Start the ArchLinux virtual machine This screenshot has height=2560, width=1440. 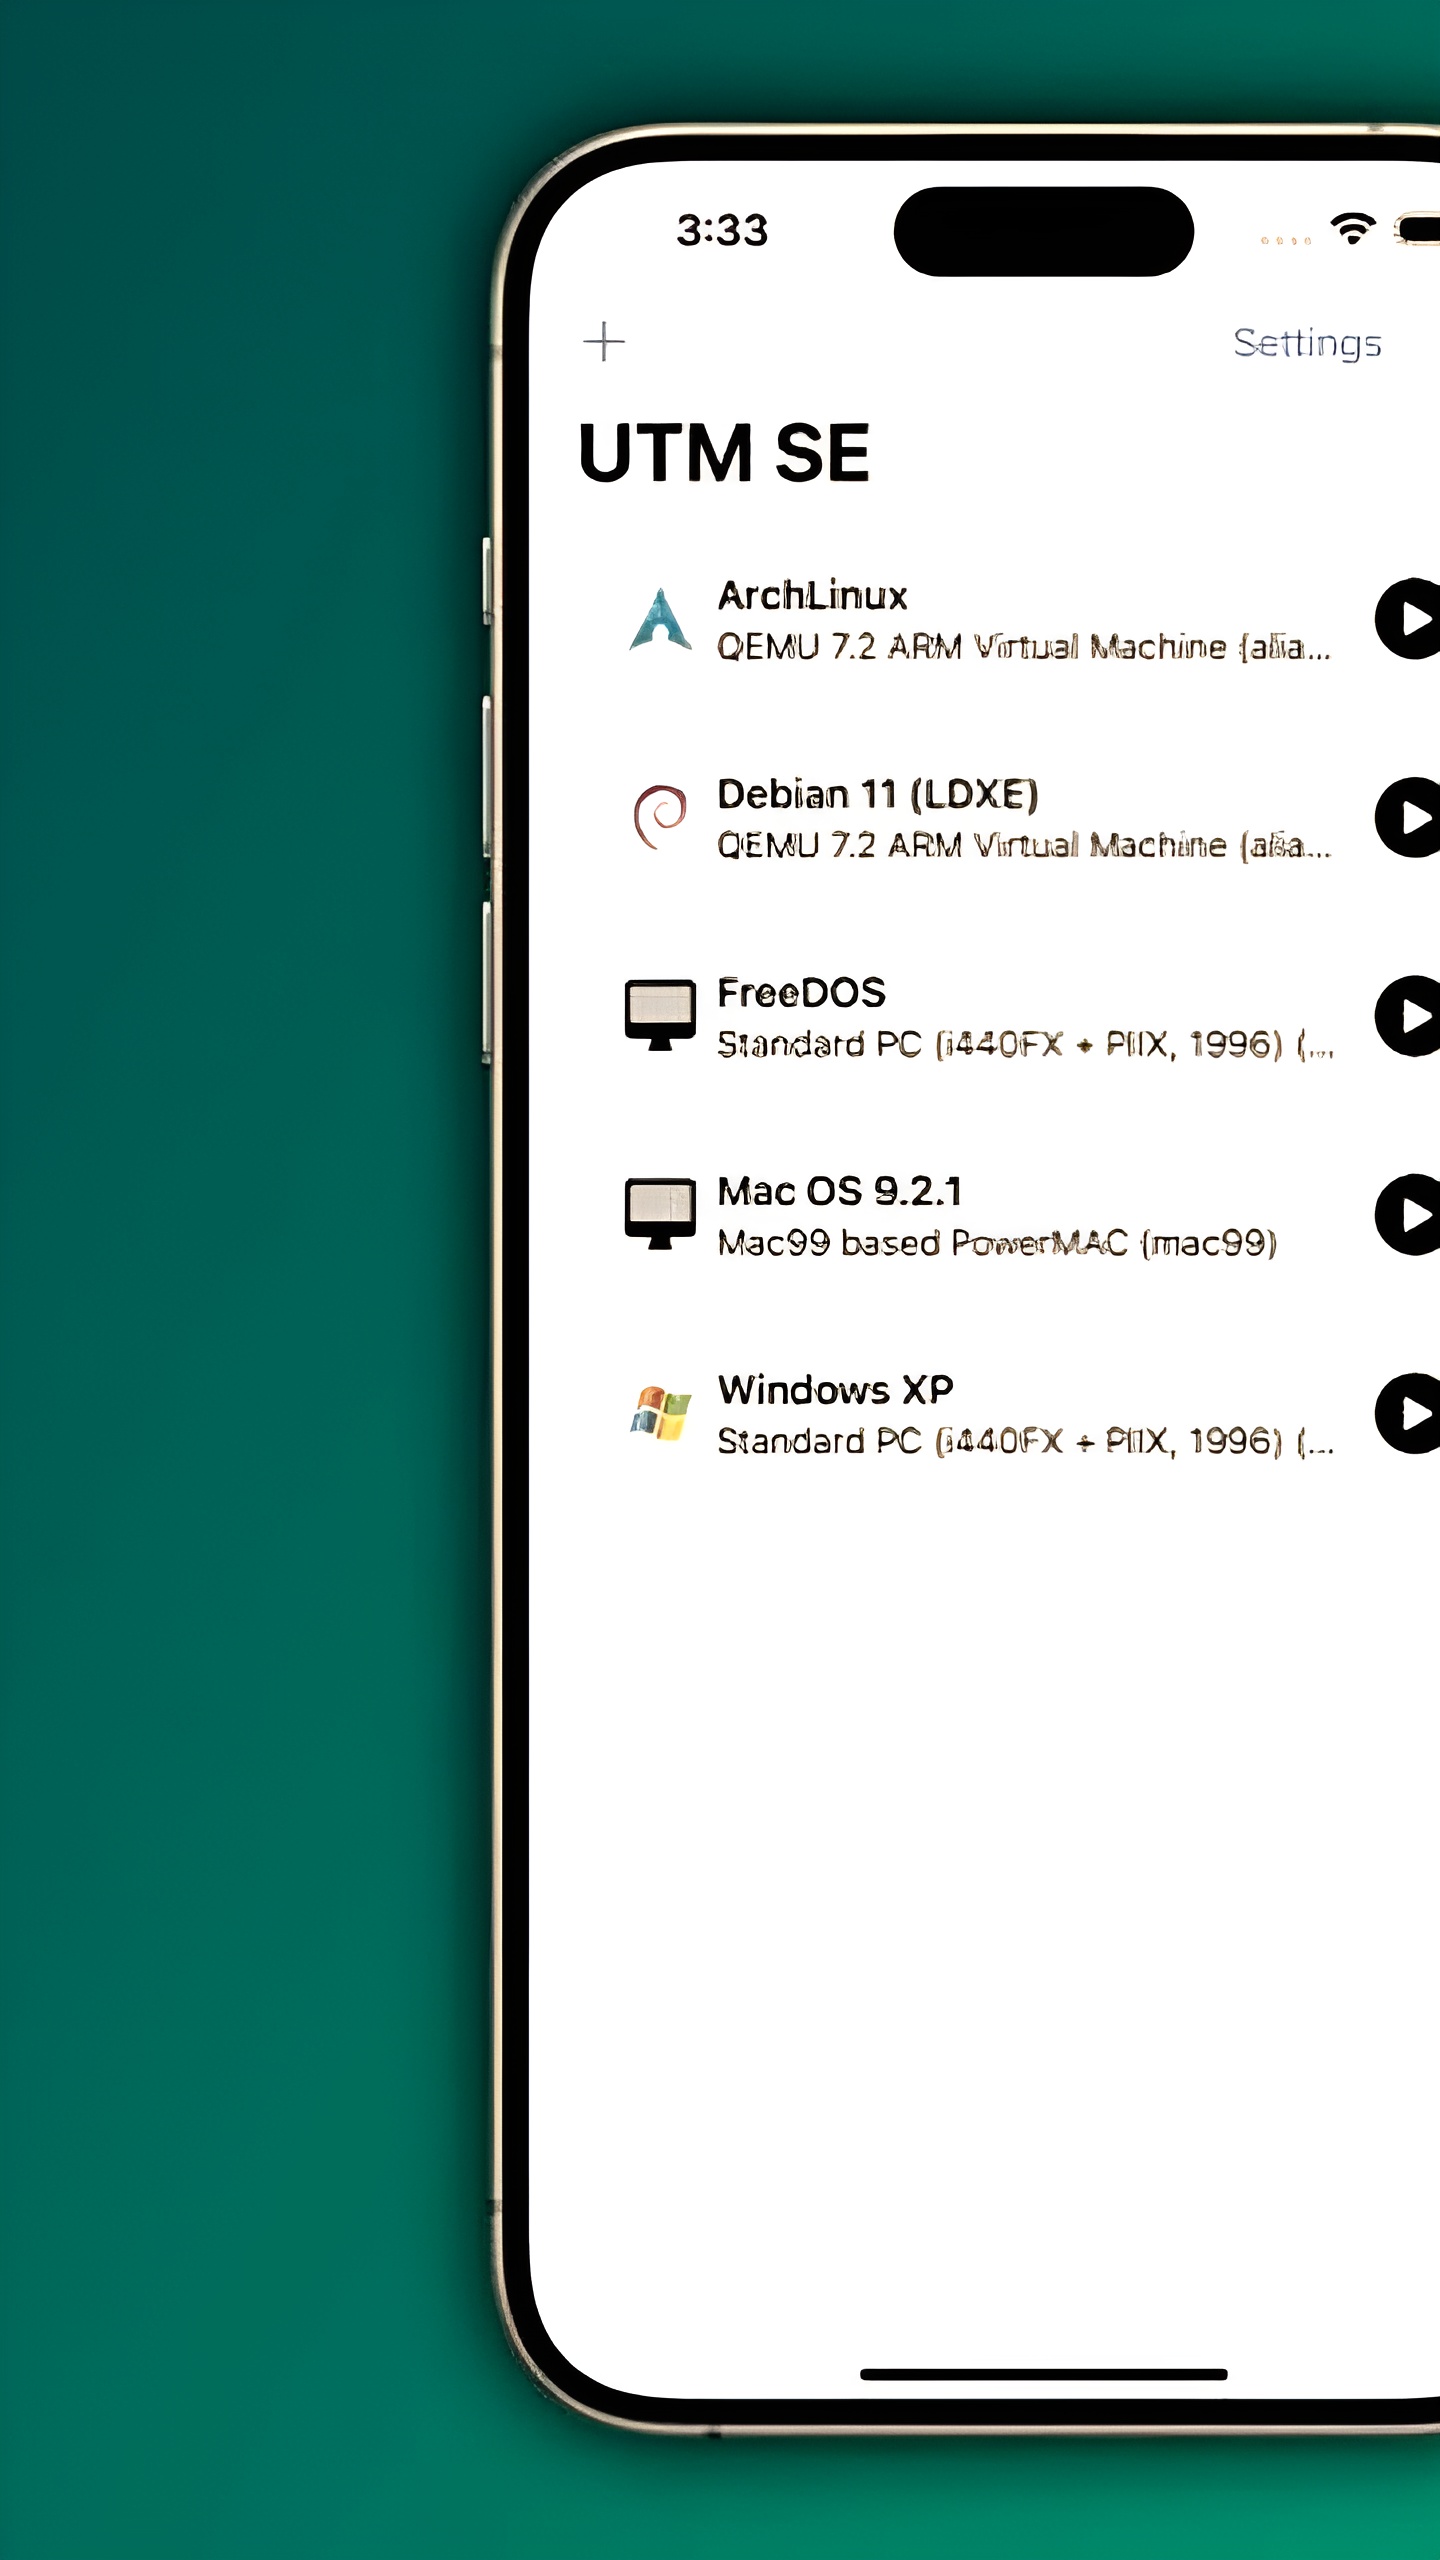click(x=1408, y=619)
